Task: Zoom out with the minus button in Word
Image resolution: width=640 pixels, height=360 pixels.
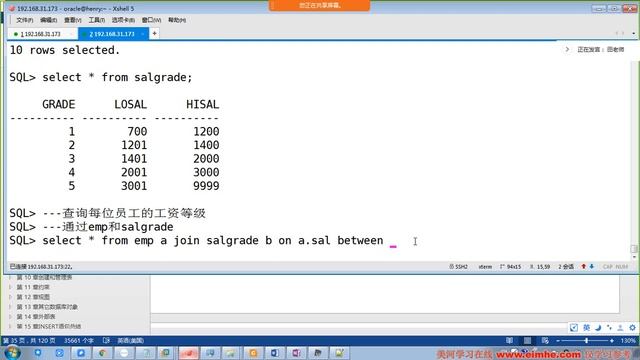Action: pos(558,340)
